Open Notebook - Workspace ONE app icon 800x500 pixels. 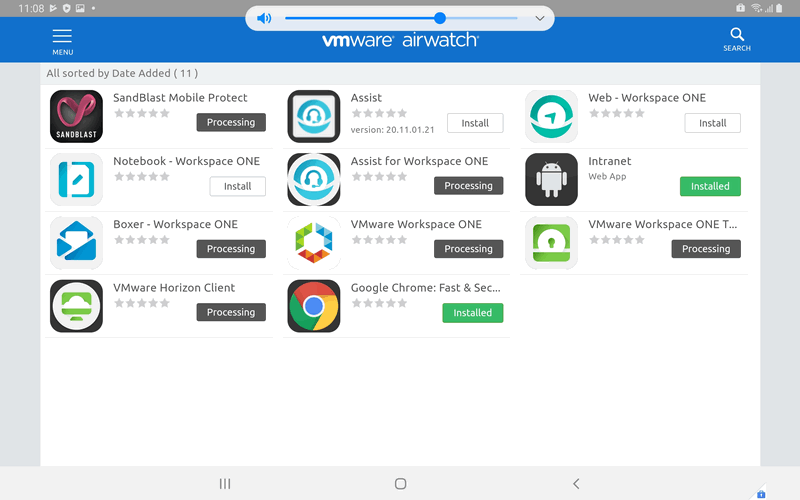pyautogui.click(x=77, y=180)
